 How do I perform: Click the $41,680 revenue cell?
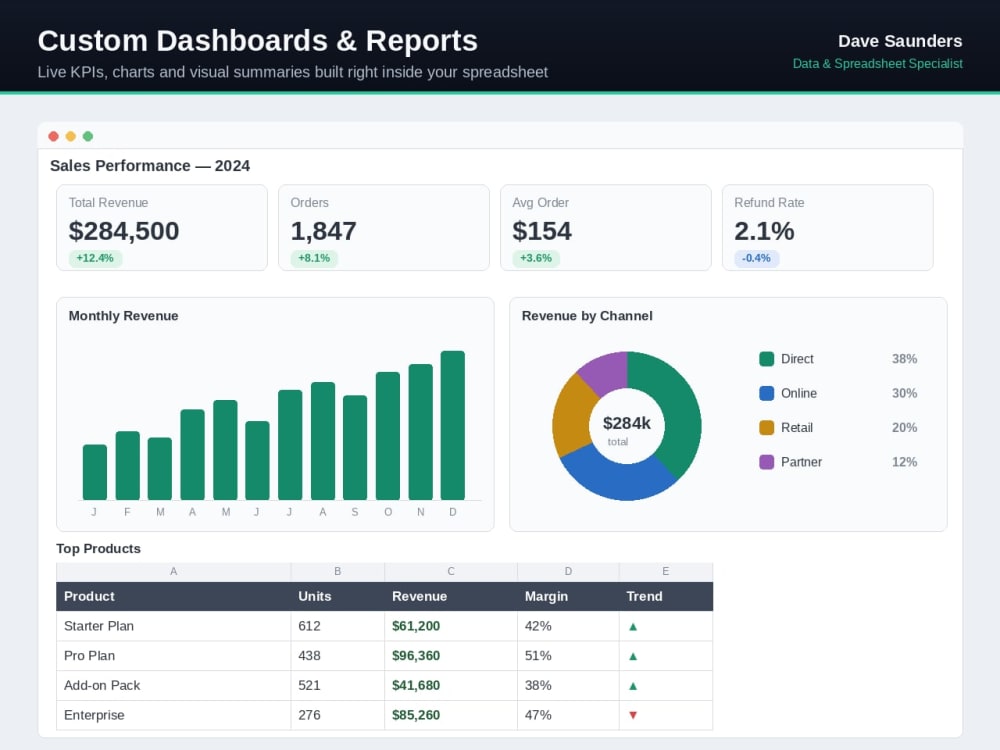(451, 686)
